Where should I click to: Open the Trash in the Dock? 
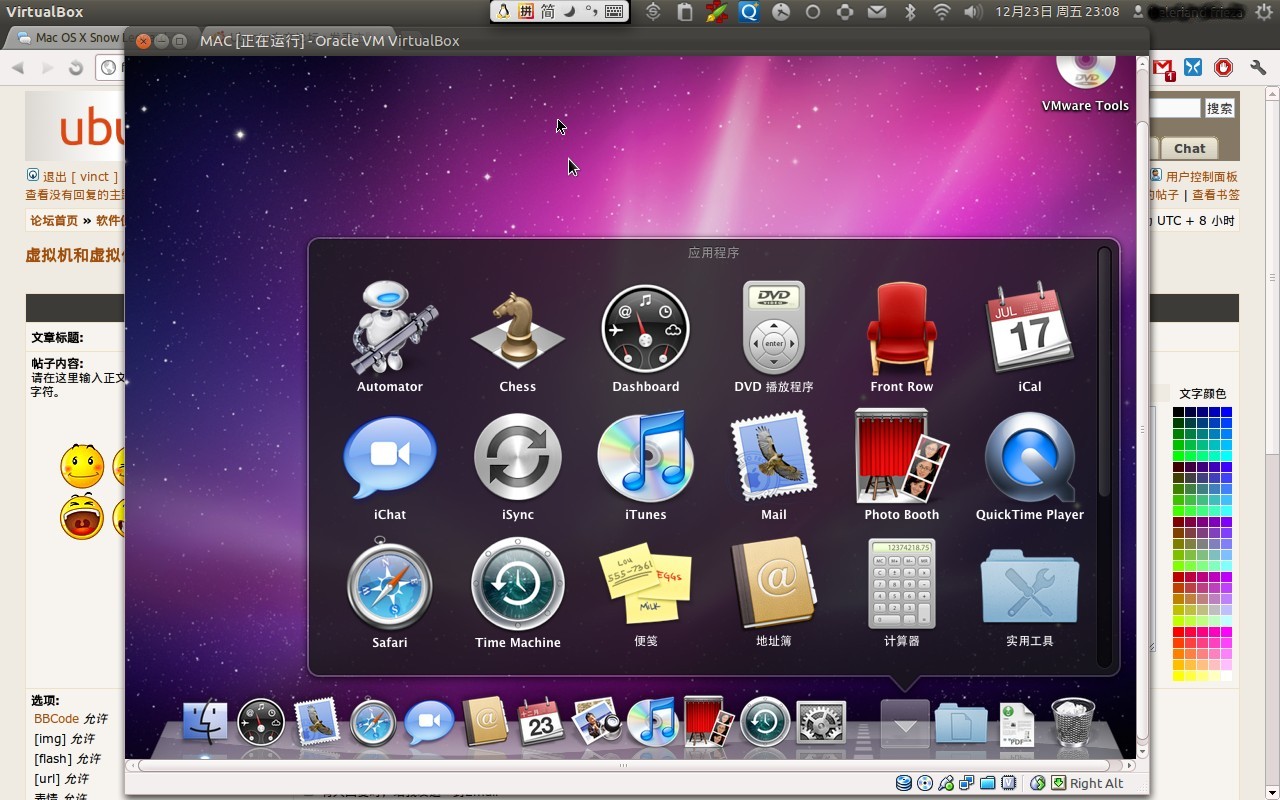tap(1073, 722)
